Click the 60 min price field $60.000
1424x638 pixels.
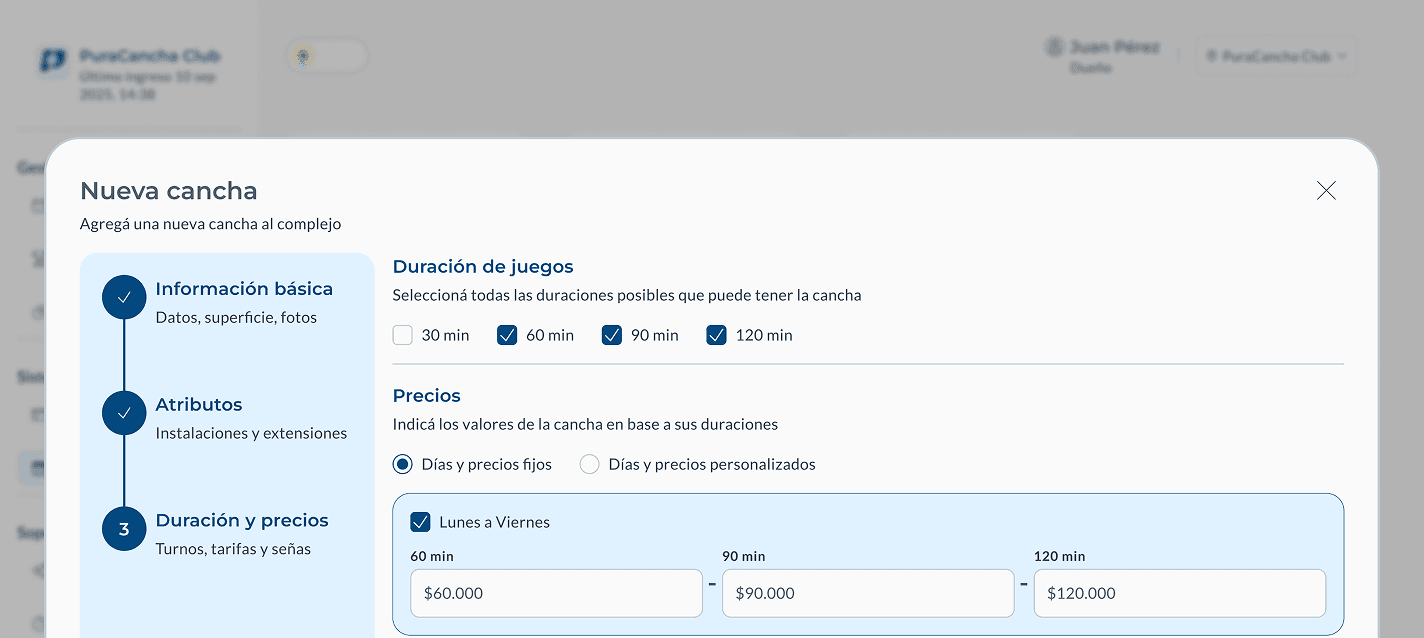(556, 593)
